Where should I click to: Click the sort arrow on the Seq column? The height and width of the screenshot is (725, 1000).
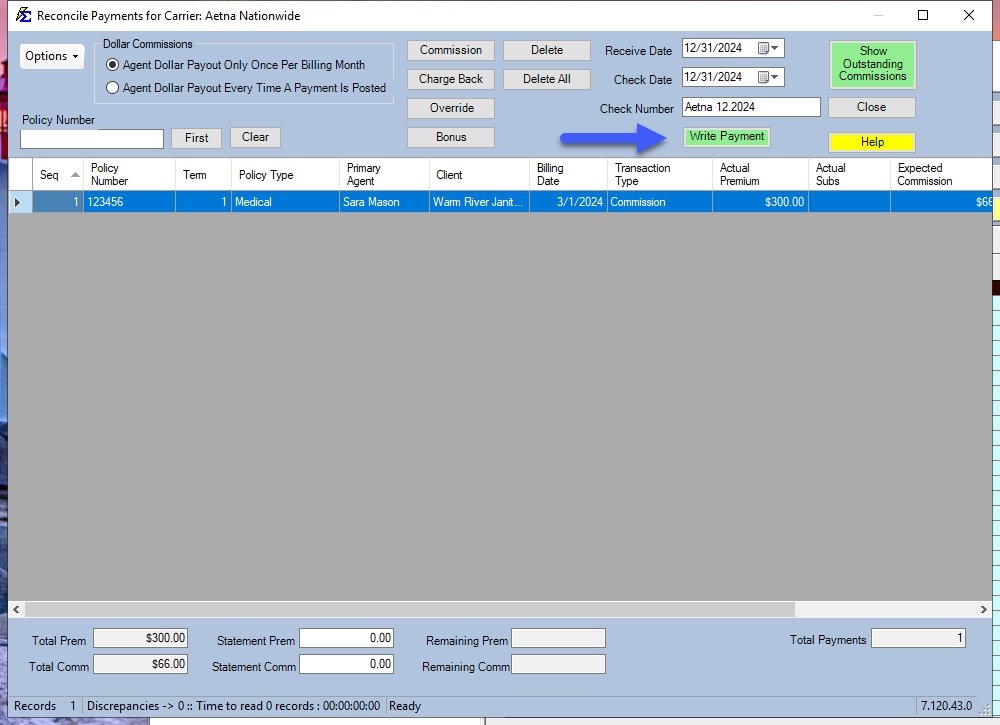coord(74,173)
